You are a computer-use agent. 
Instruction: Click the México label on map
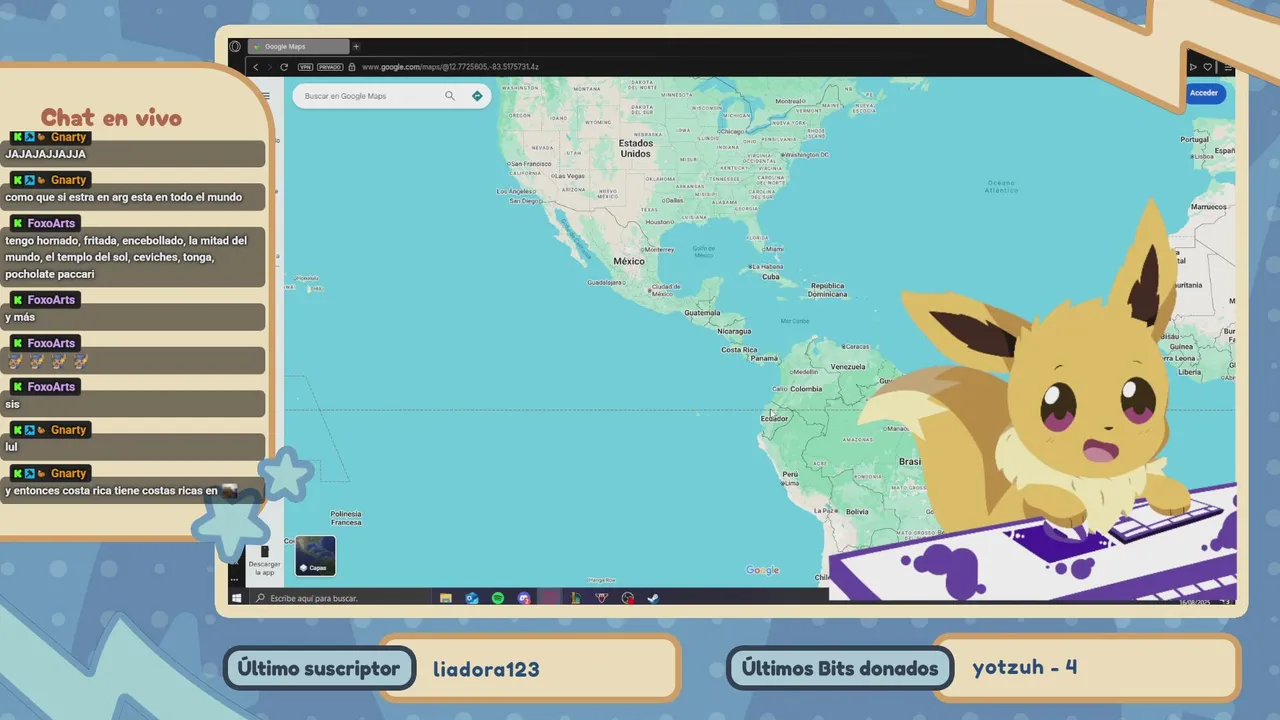click(x=628, y=261)
